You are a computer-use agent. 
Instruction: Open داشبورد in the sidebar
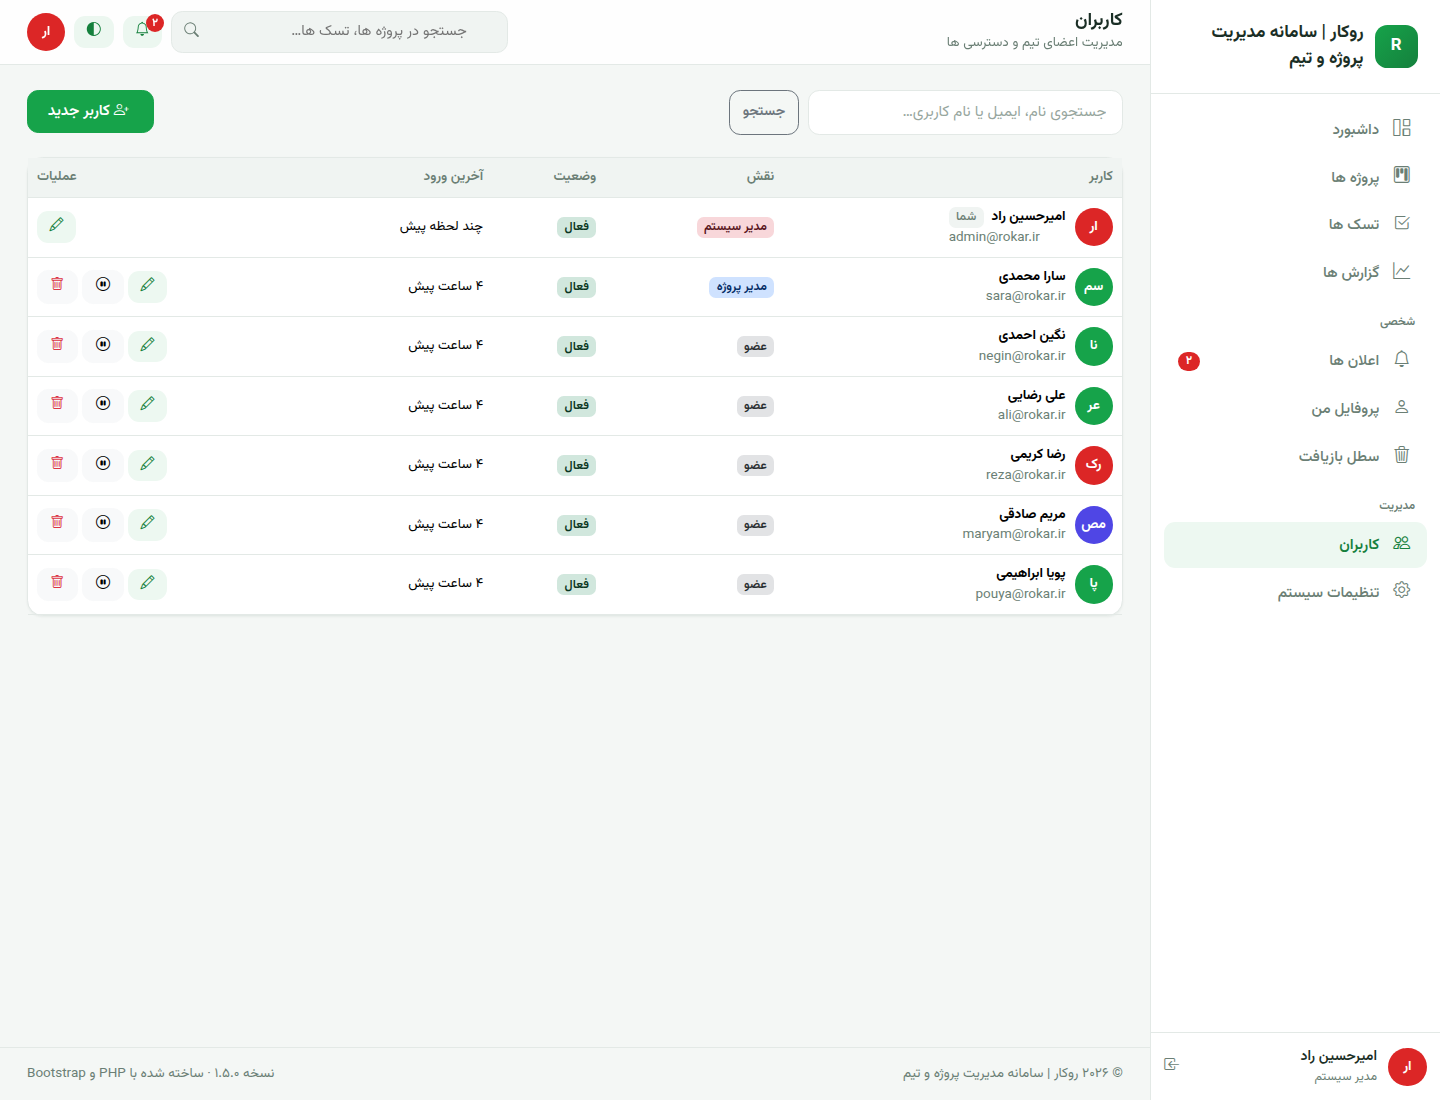coord(1295,129)
